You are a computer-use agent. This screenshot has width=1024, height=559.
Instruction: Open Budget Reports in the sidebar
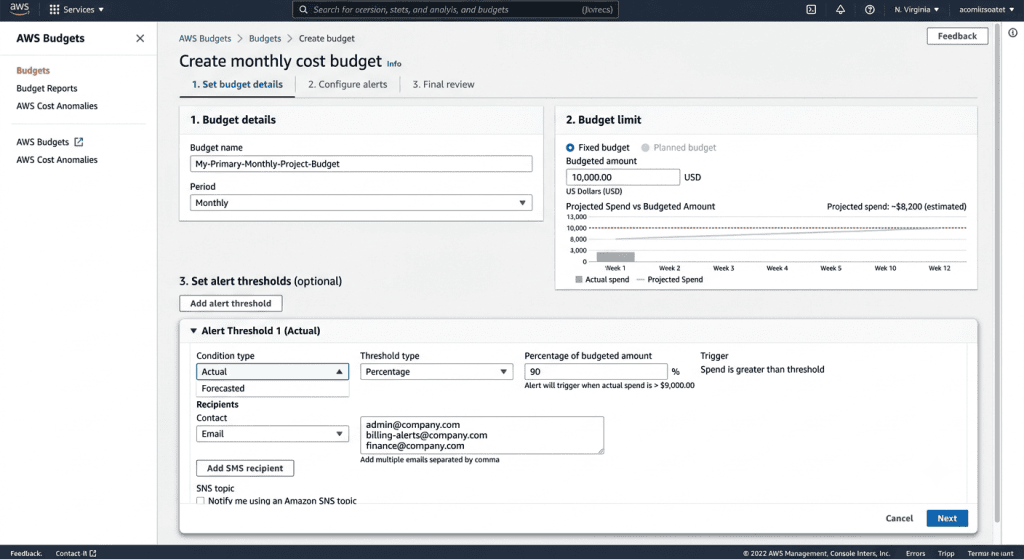47,88
